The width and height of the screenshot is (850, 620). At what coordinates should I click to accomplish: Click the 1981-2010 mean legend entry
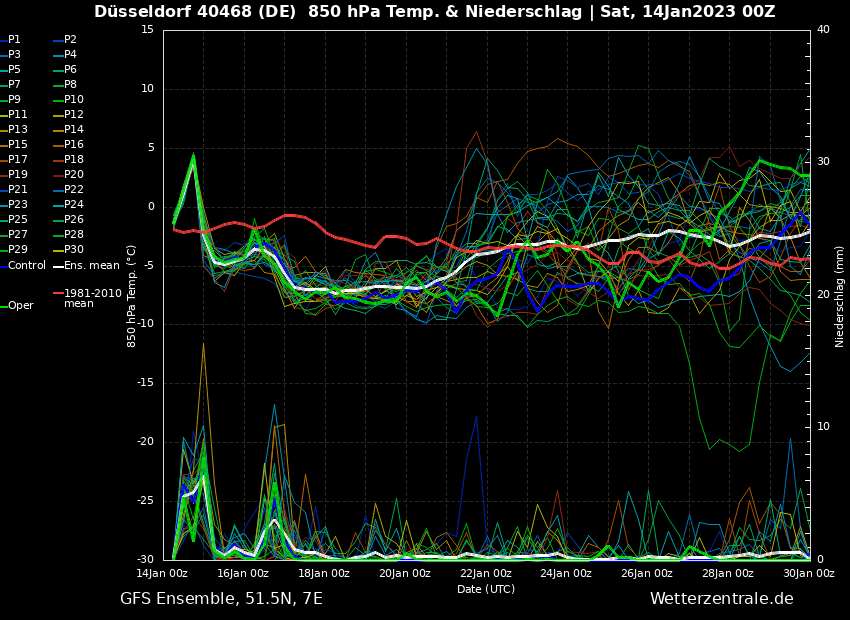(x=92, y=298)
